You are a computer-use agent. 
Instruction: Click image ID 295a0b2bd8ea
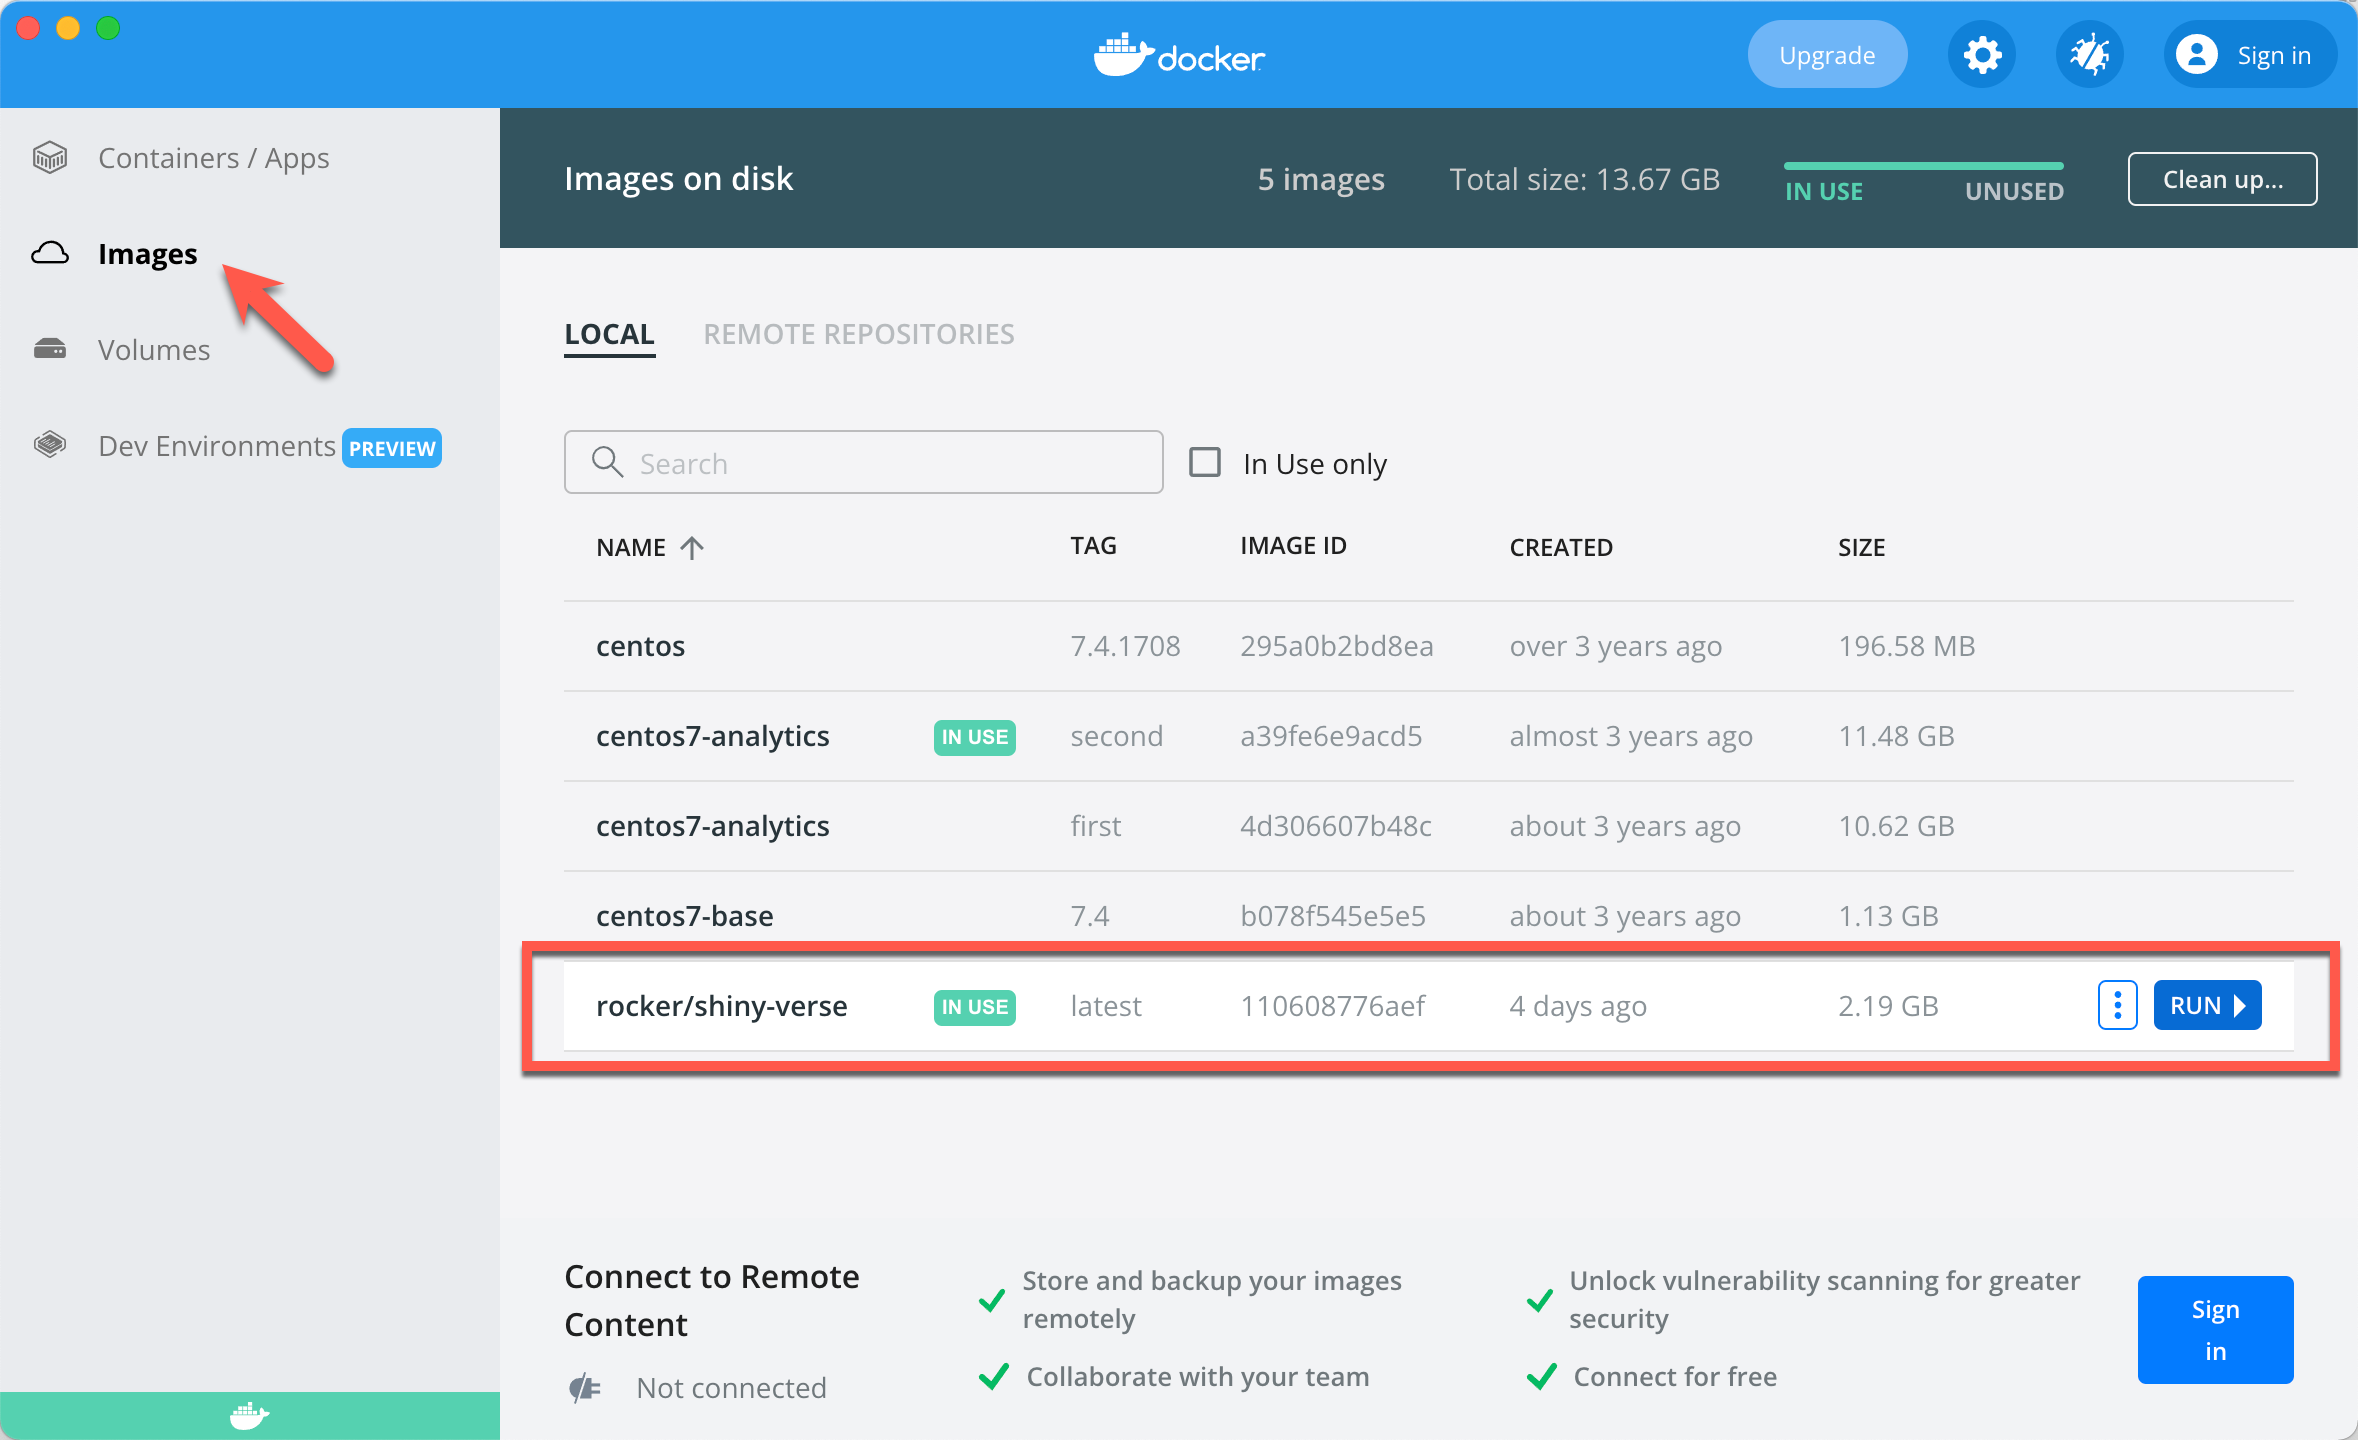tap(1336, 646)
